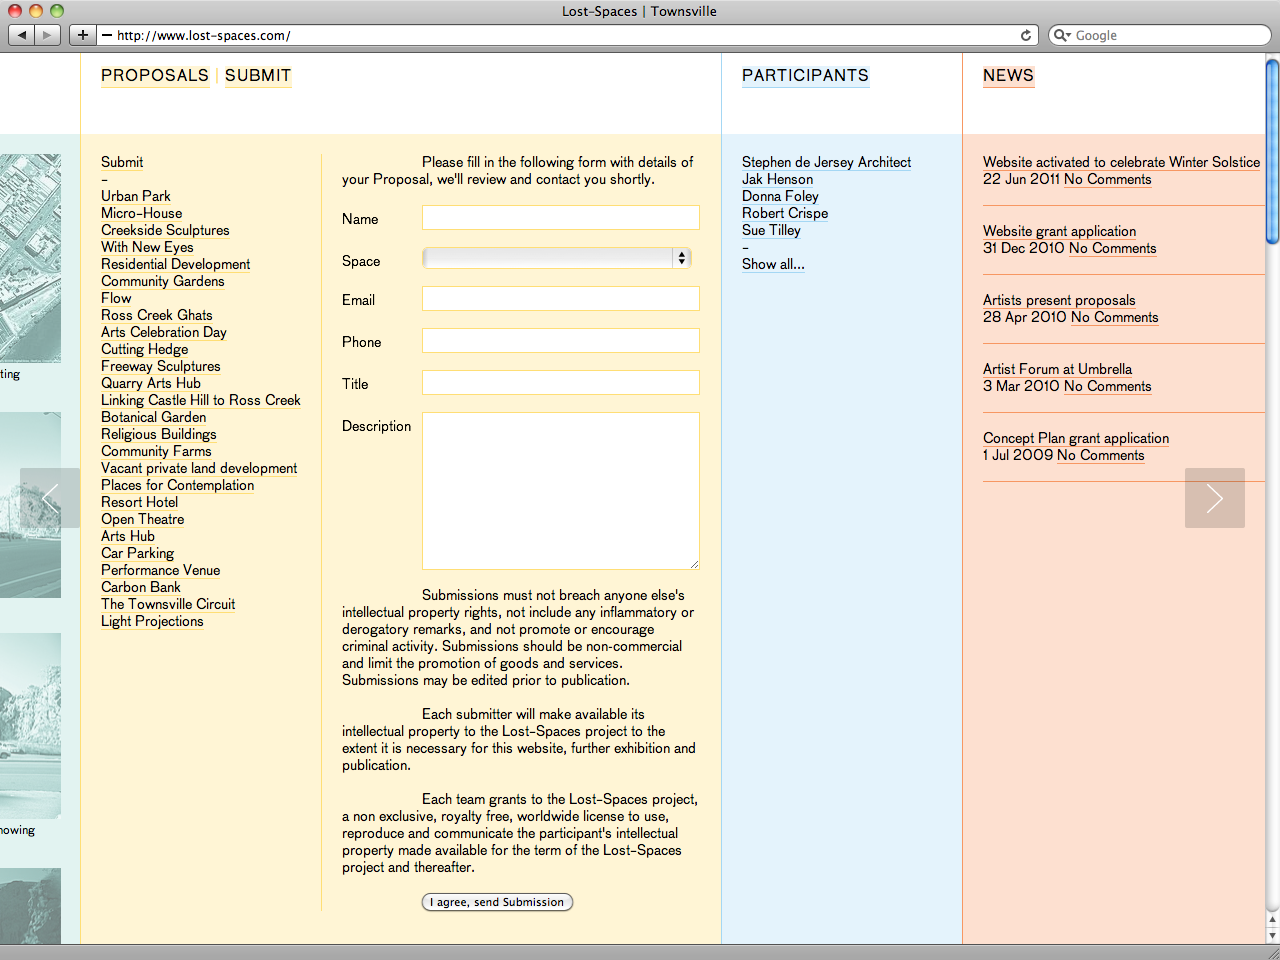Open Jak Henson participant link
Image resolution: width=1280 pixels, height=960 pixels.
778,179
